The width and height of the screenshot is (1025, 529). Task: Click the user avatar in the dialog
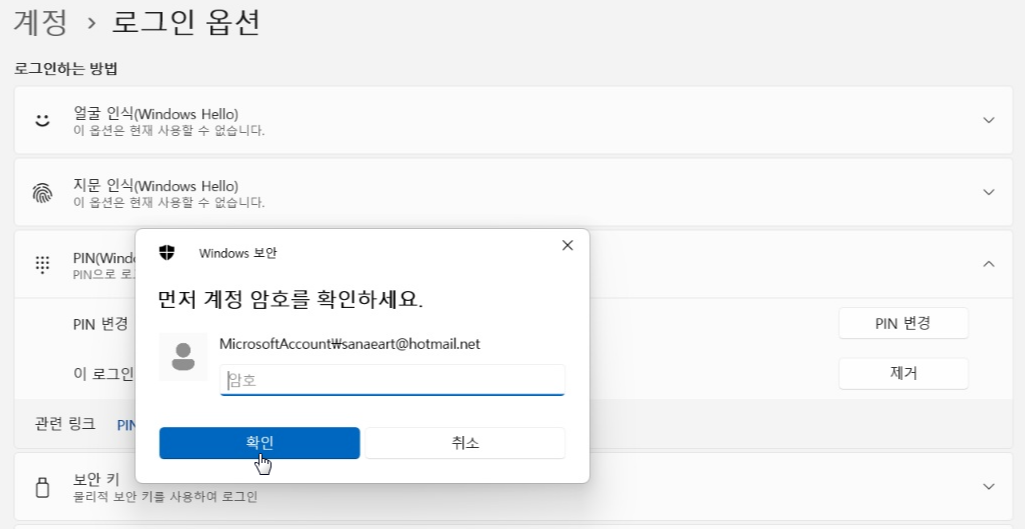(x=183, y=357)
